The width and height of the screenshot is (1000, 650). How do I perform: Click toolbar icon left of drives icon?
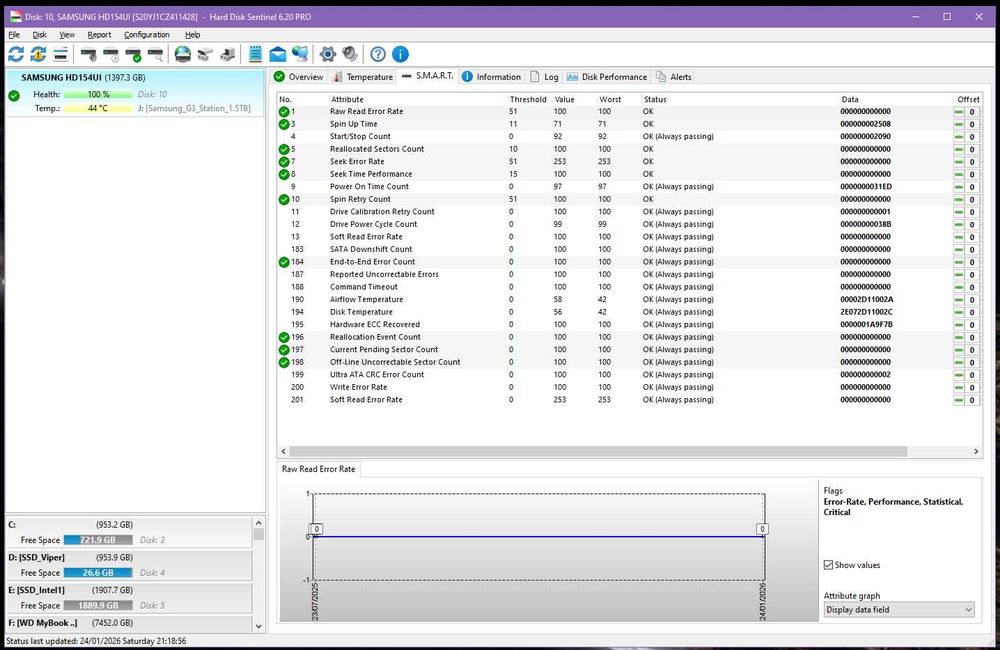click(x=205, y=54)
